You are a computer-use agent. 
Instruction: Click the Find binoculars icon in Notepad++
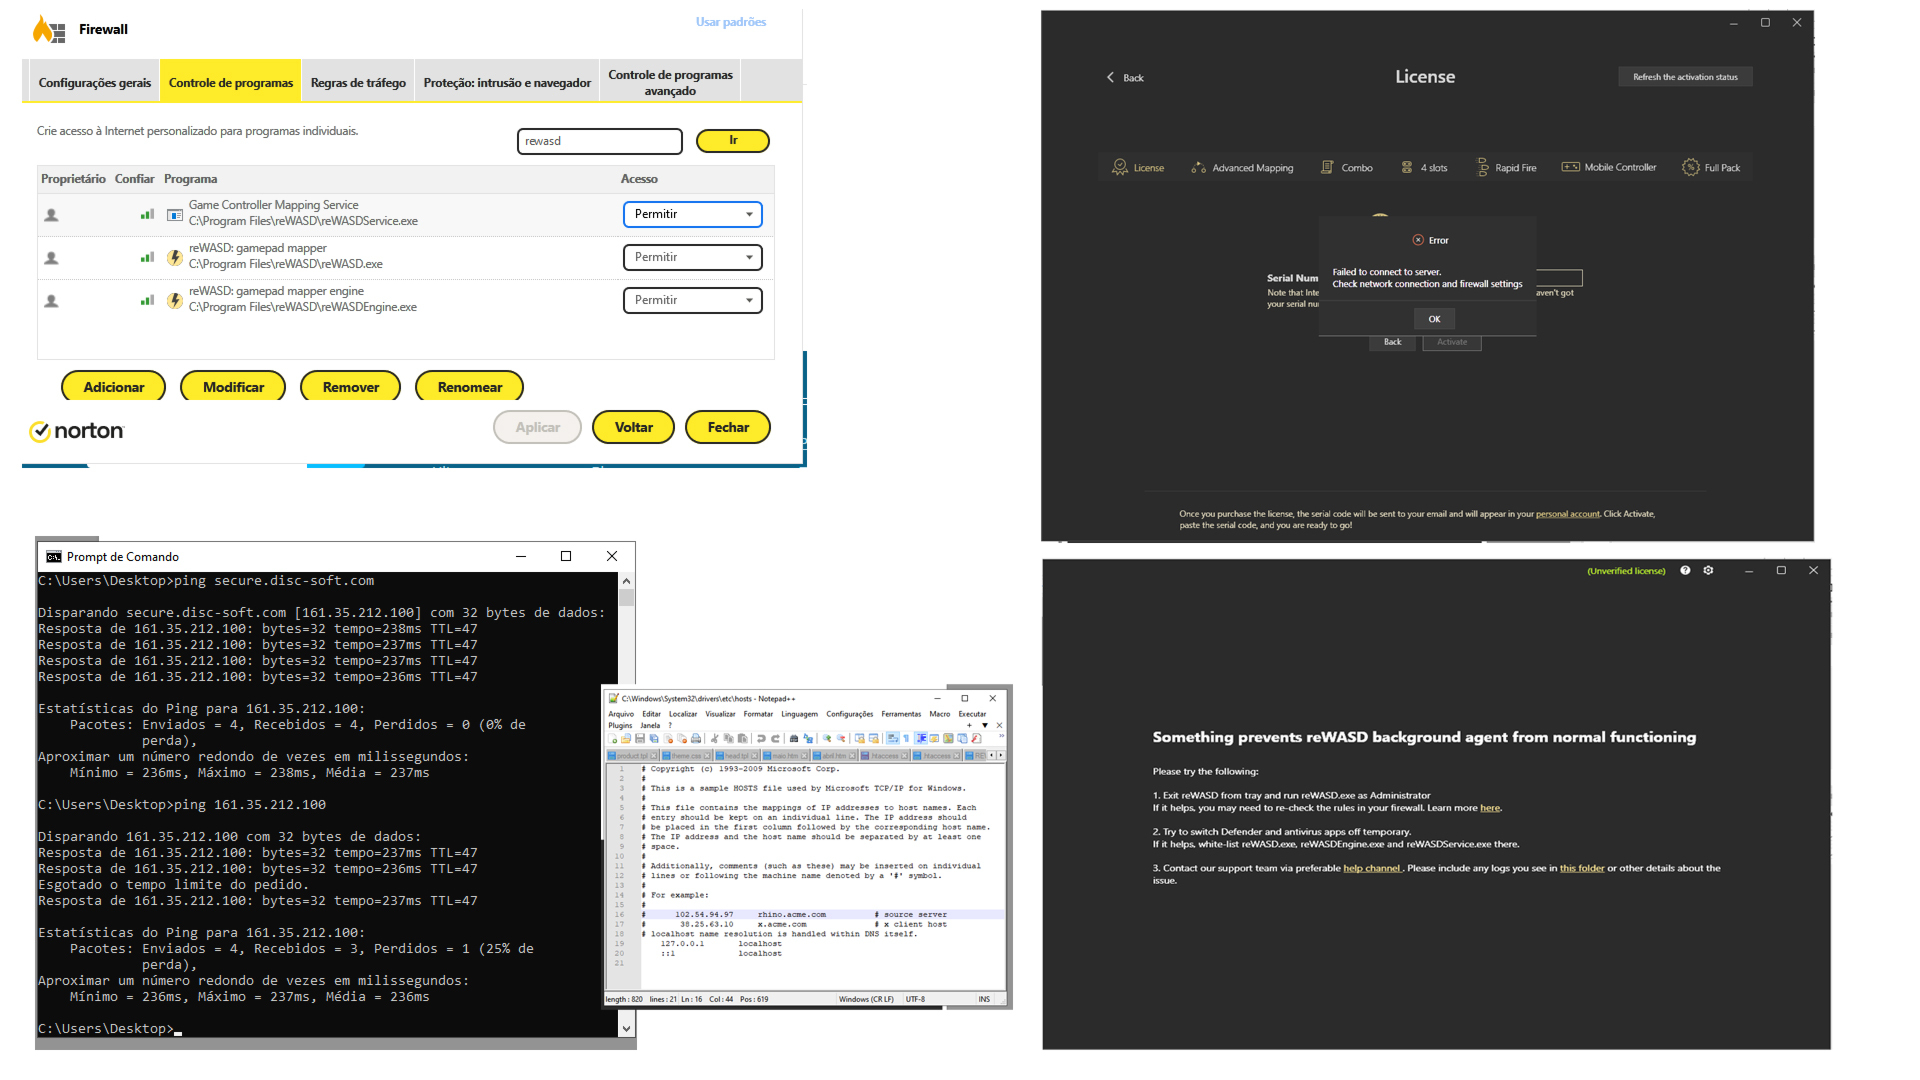(794, 739)
